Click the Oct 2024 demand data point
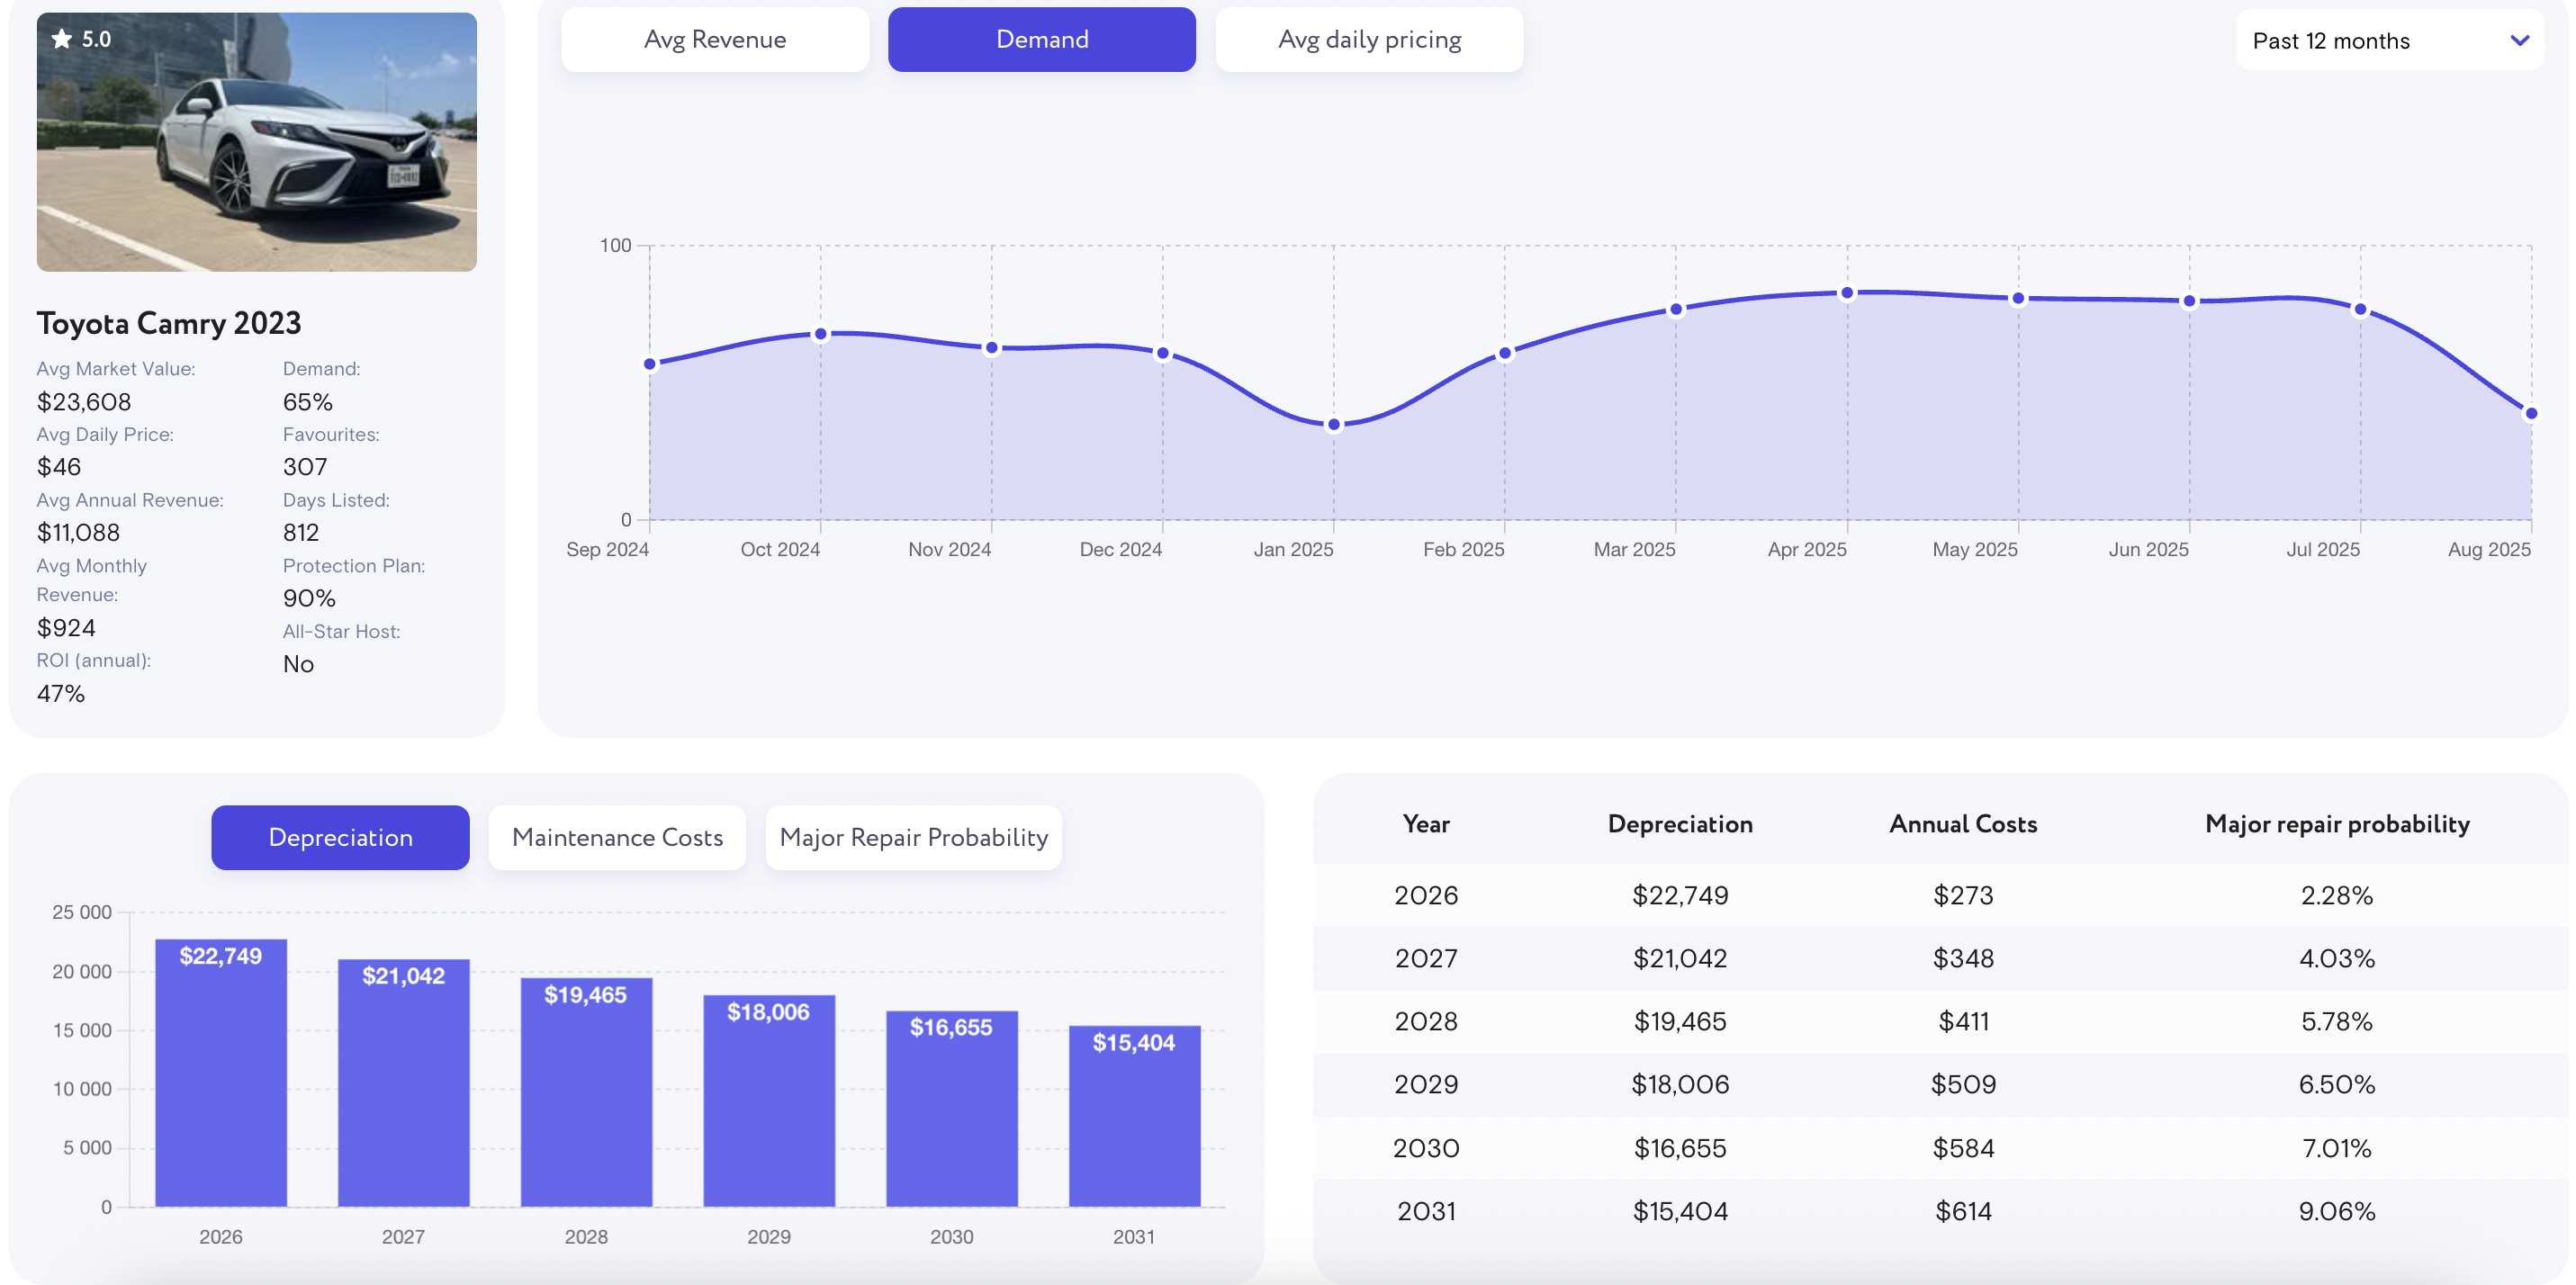Viewport: 2576px width, 1285px height. click(820, 334)
